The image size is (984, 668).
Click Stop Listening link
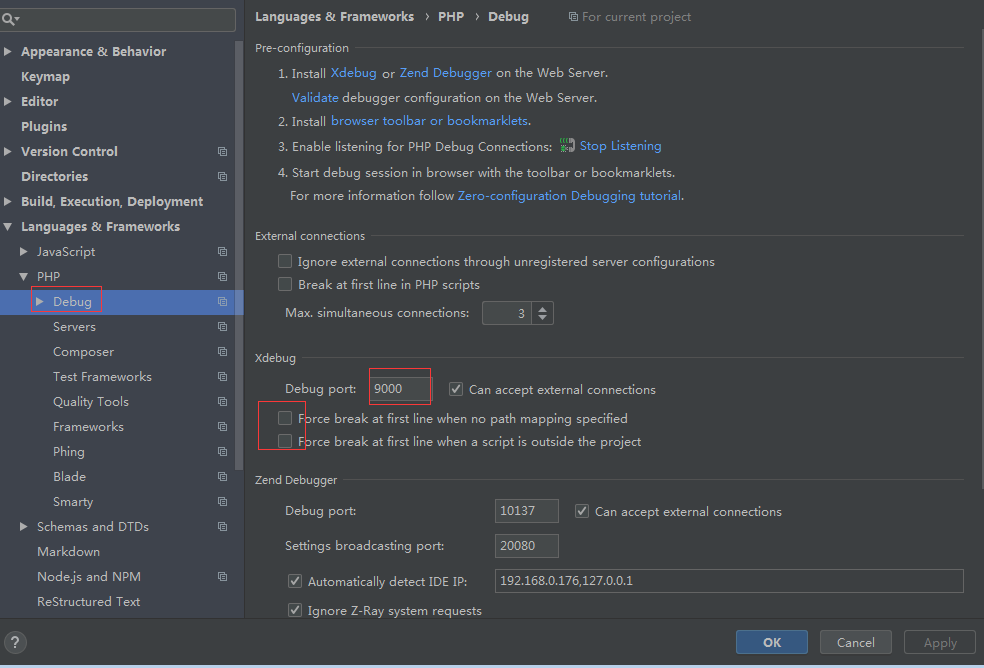click(620, 146)
